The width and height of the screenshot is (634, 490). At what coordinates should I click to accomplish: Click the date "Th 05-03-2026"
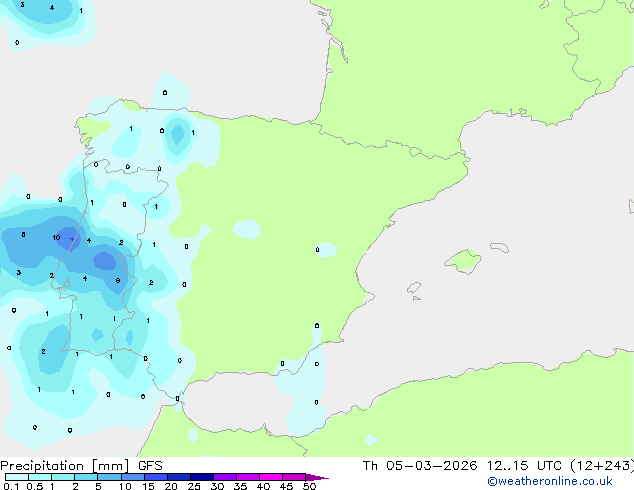pos(420,466)
